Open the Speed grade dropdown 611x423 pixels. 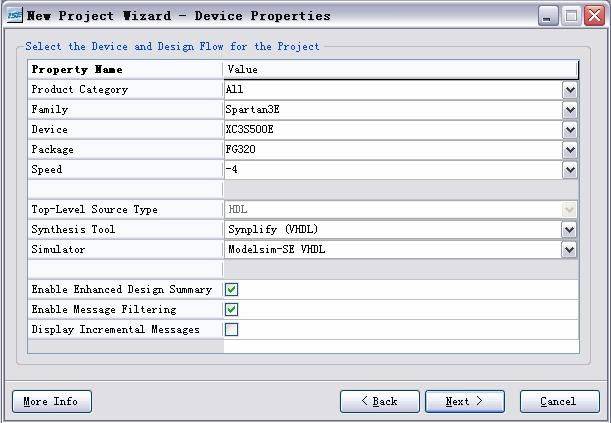(x=570, y=170)
